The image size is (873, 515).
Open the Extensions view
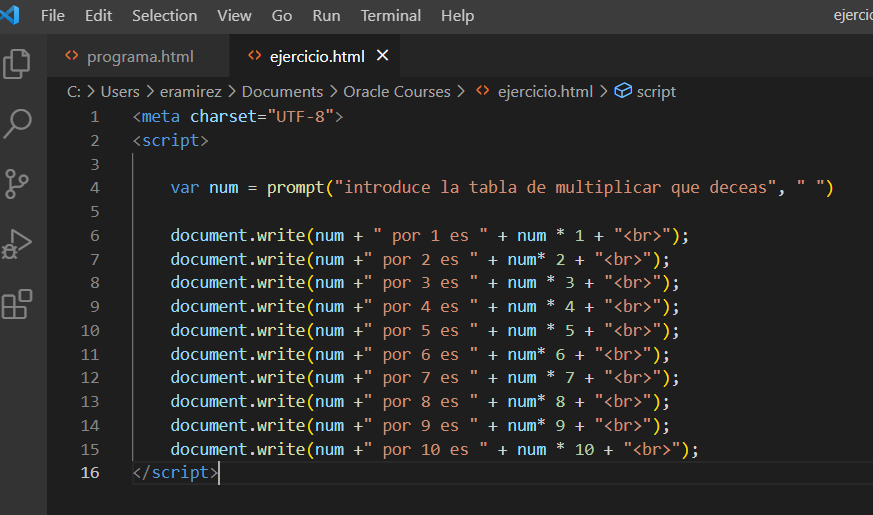click(x=17, y=304)
